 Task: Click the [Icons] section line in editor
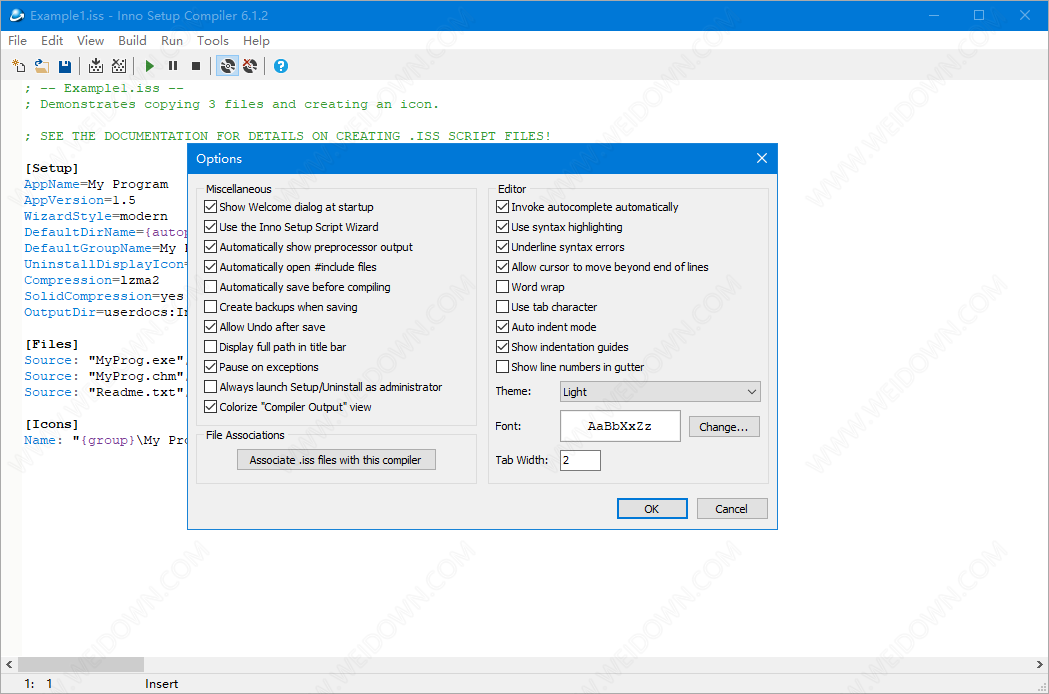pyautogui.click(x=52, y=424)
